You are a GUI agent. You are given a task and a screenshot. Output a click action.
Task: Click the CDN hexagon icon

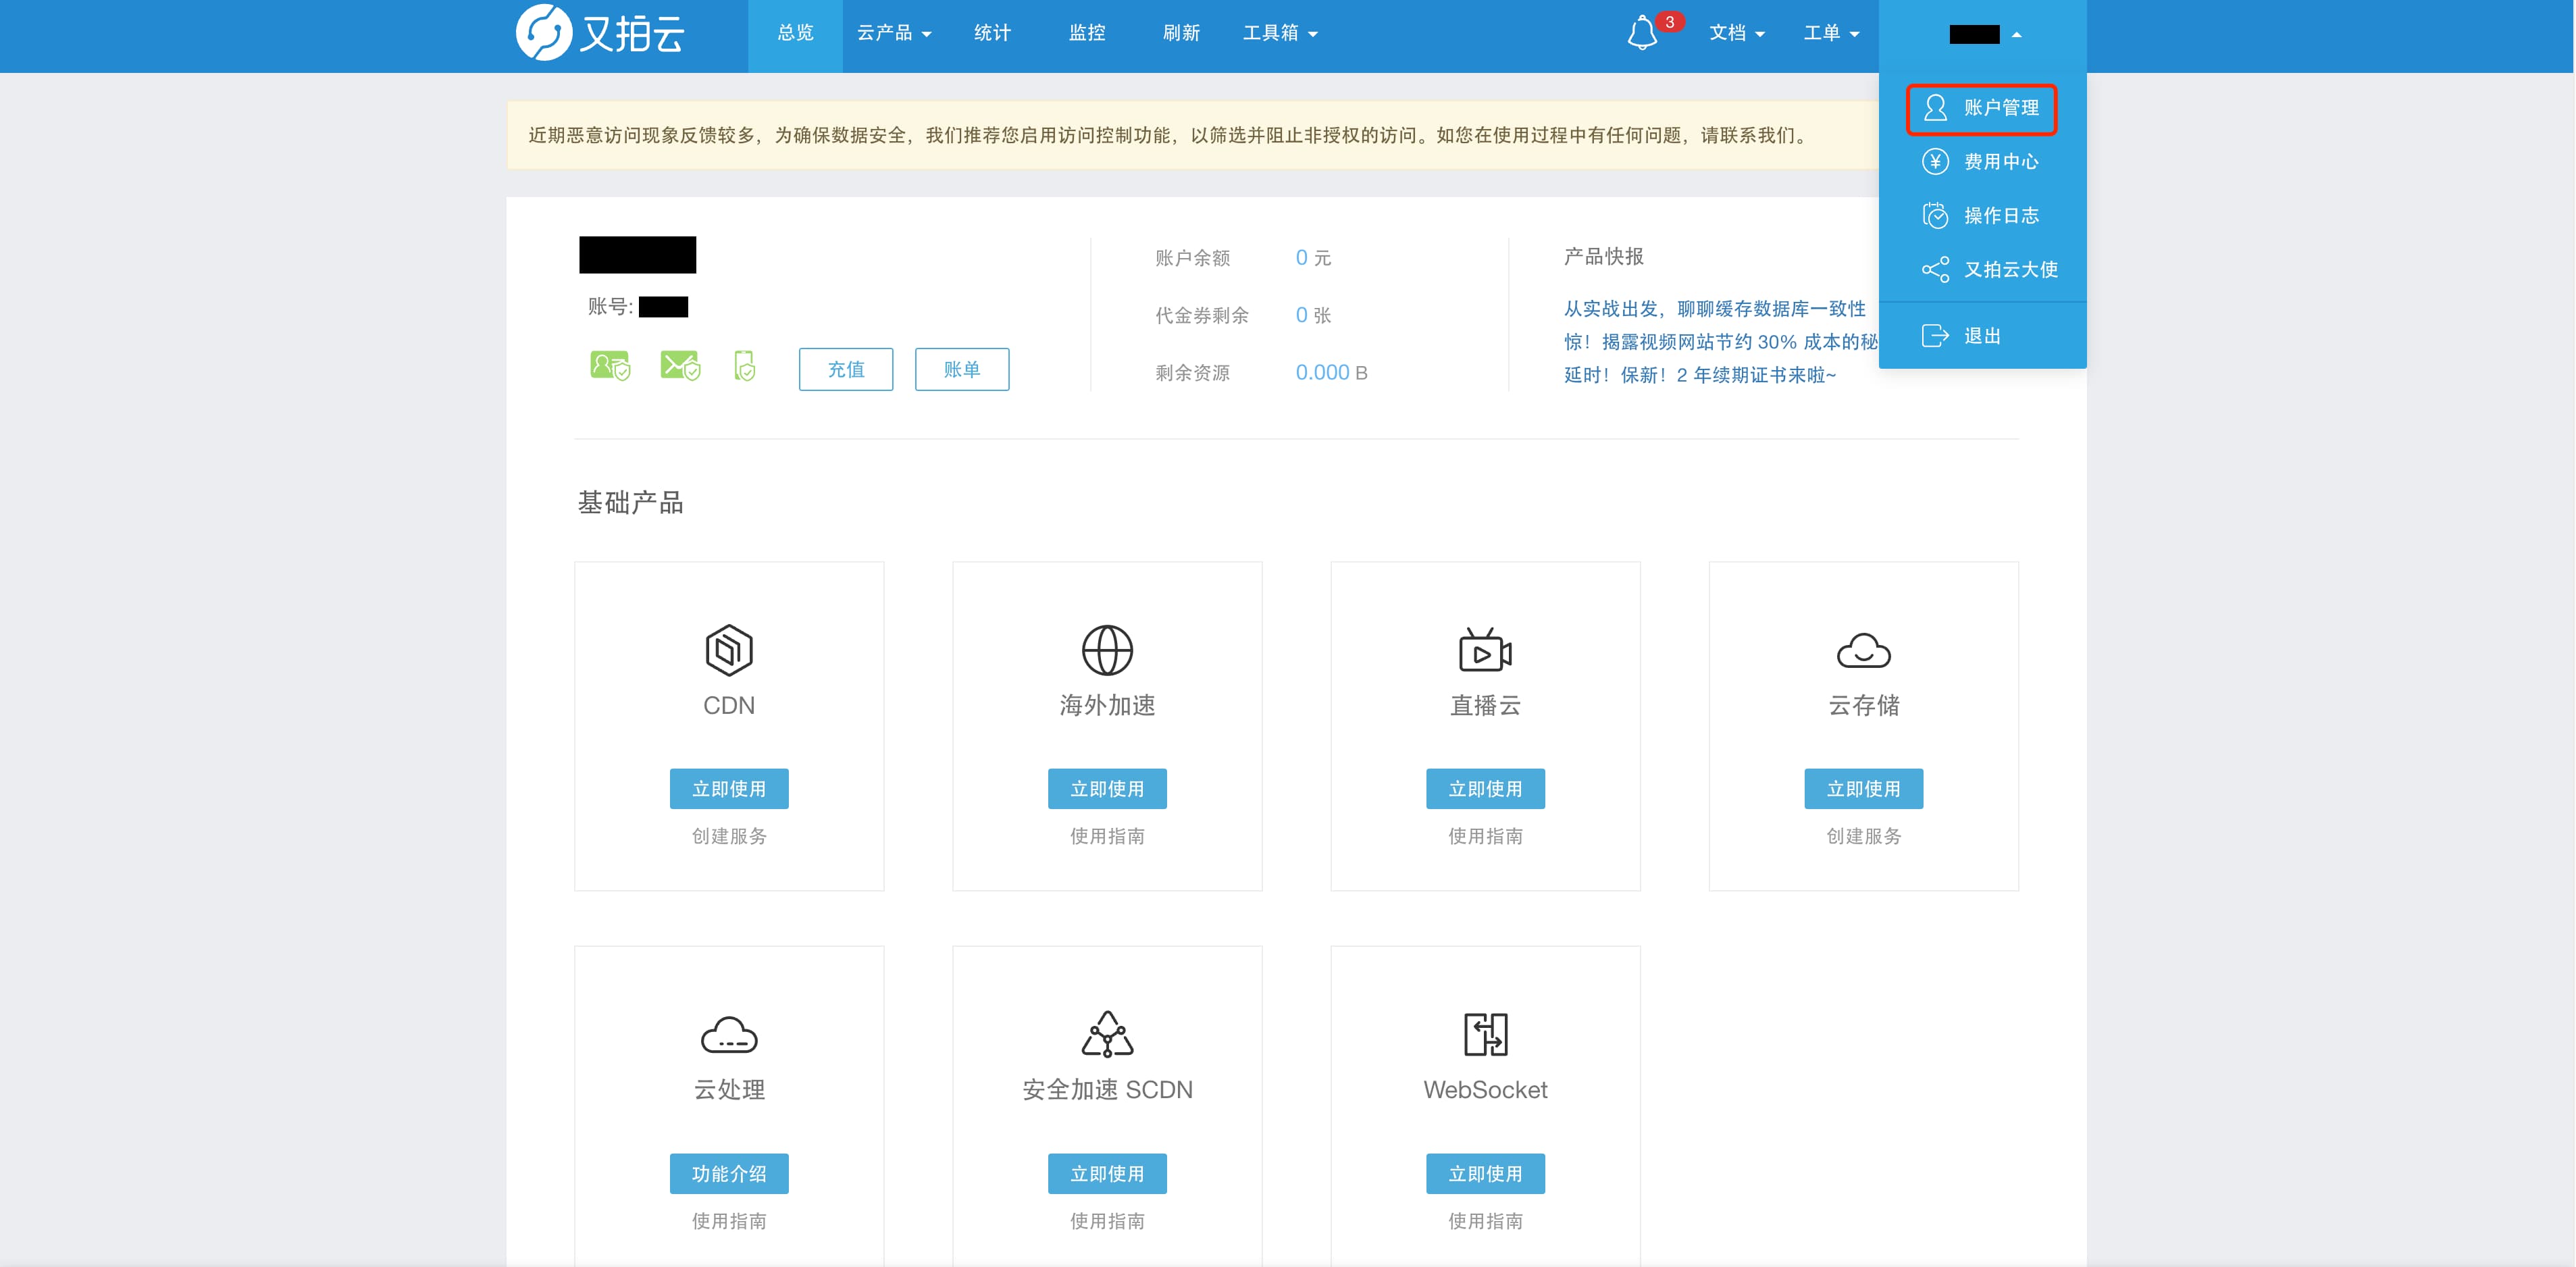(729, 650)
